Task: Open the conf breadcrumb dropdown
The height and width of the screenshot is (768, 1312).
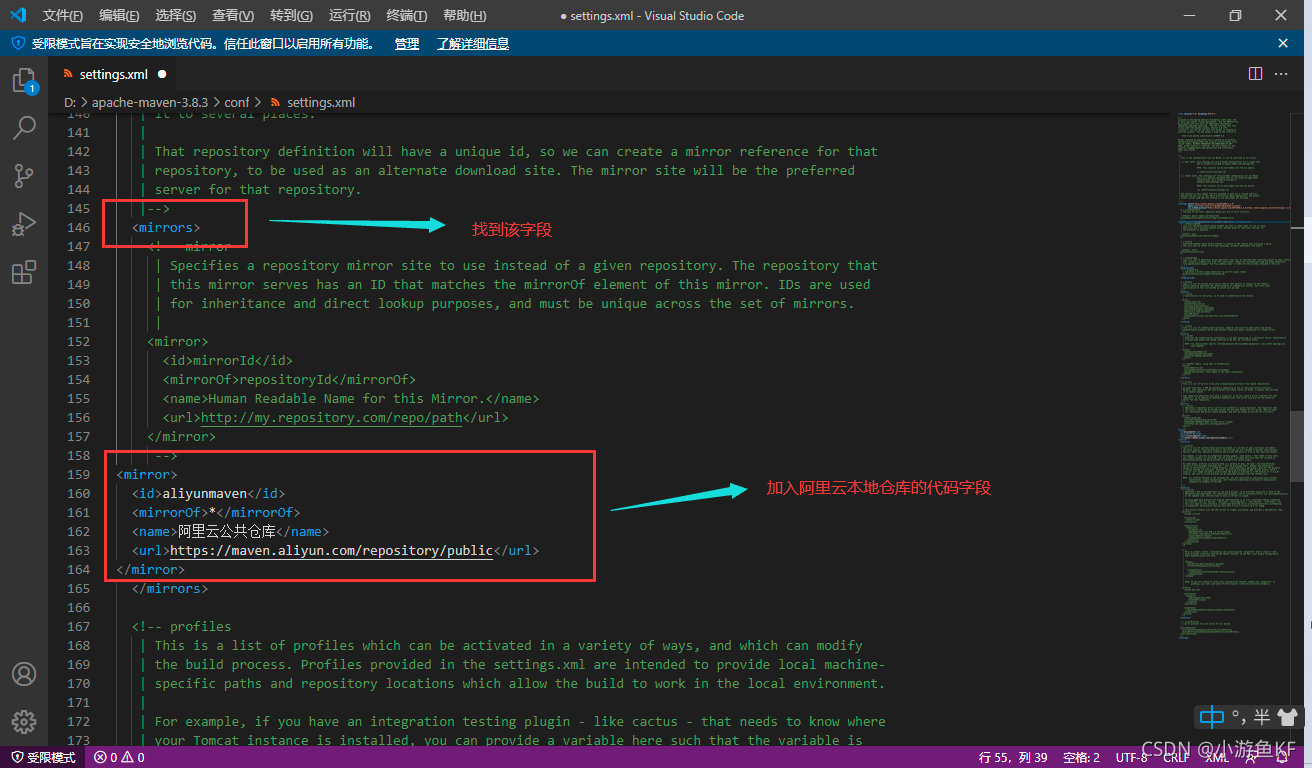Action: tap(237, 102)
